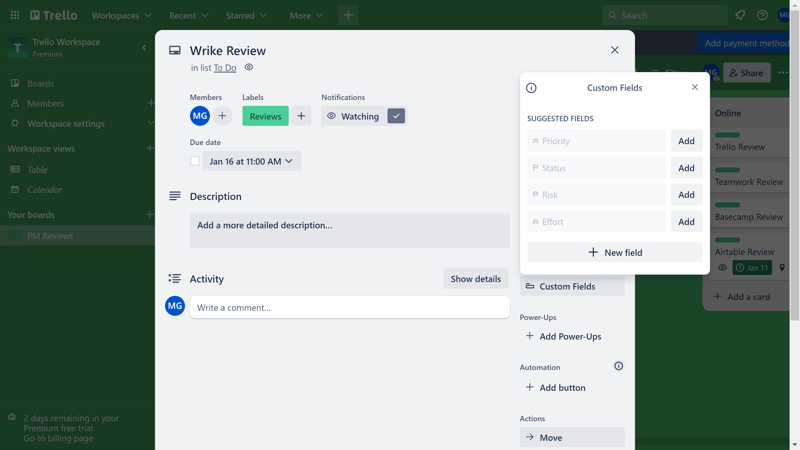Add the Risk suggested field
The height and width of the screenshot is (450, 800).
pyautogui.click(x=686, y=194)
